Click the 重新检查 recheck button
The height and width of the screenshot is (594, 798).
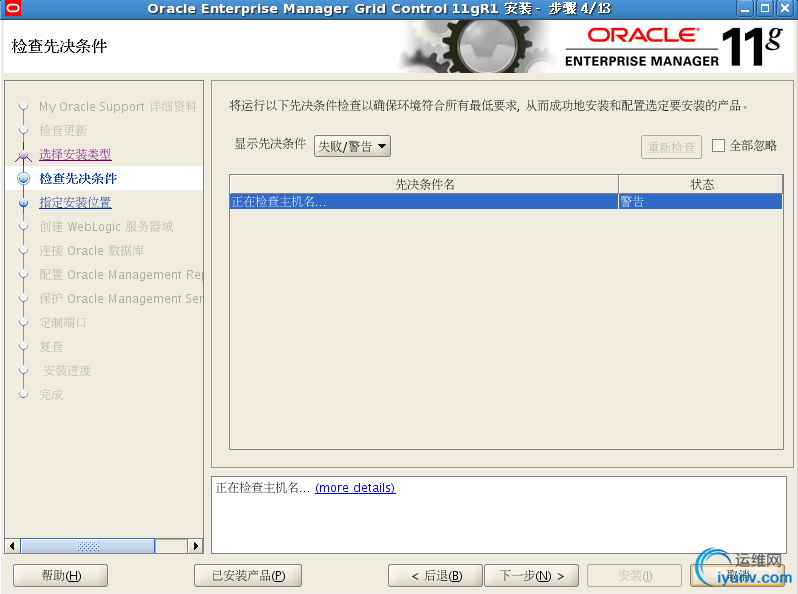click(x=671, y=147)
